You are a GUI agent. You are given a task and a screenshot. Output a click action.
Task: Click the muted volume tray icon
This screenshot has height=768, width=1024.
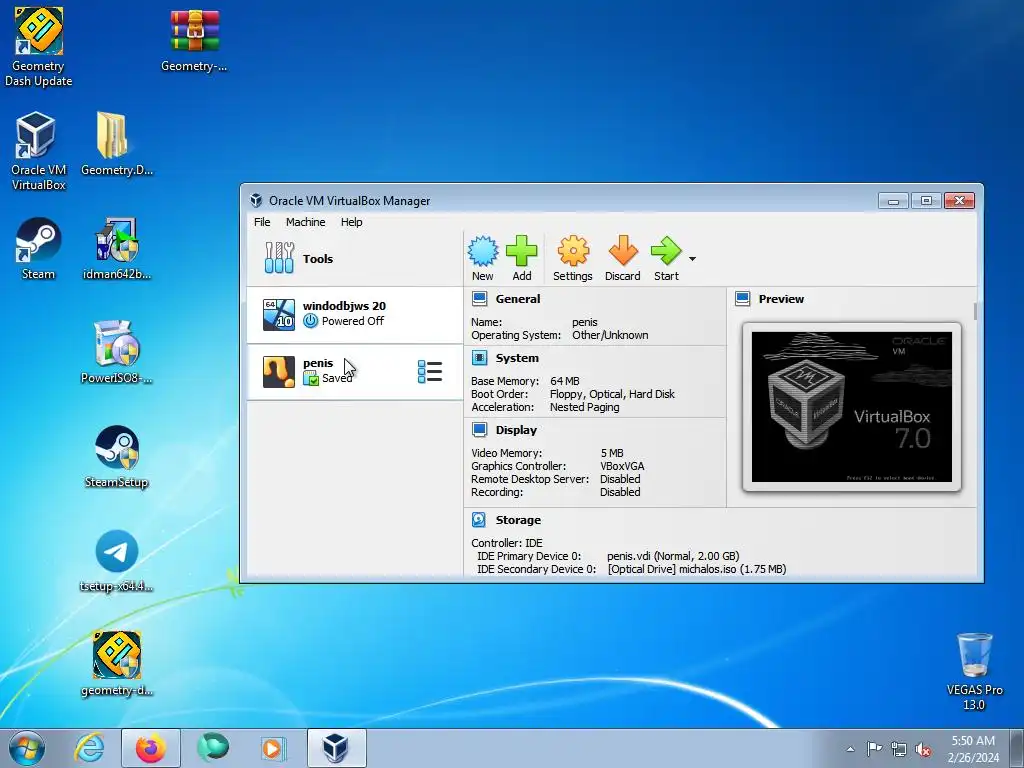[x=923, y=749]
